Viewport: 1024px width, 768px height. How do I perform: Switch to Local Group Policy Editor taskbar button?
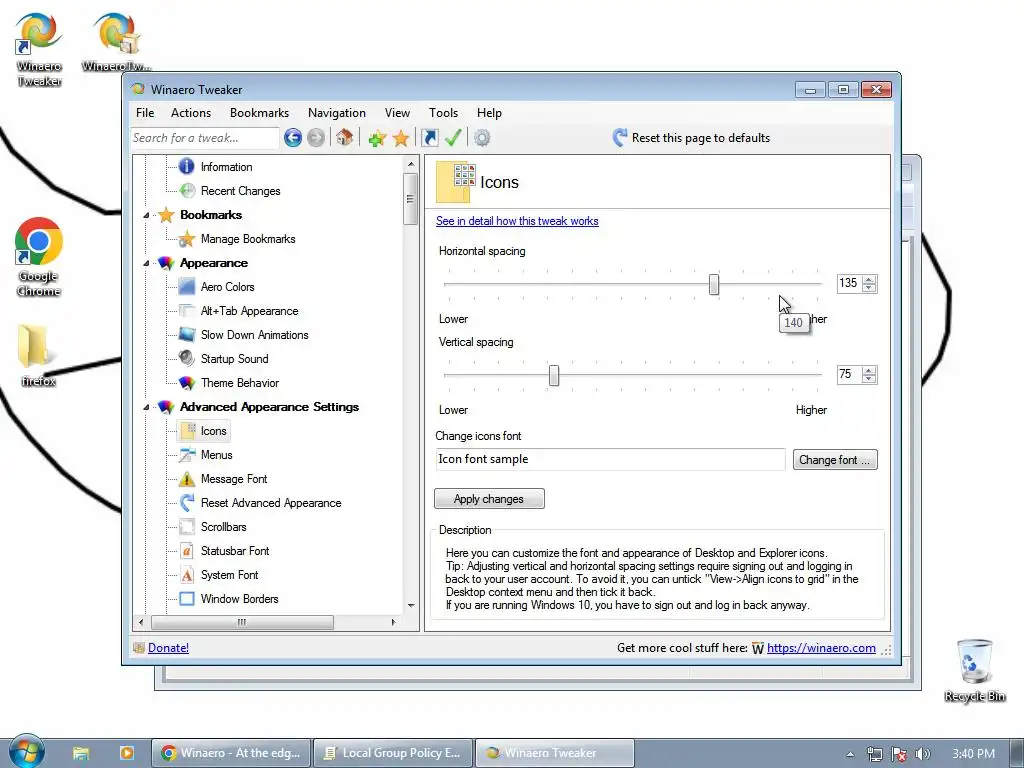tap(393, 753)
